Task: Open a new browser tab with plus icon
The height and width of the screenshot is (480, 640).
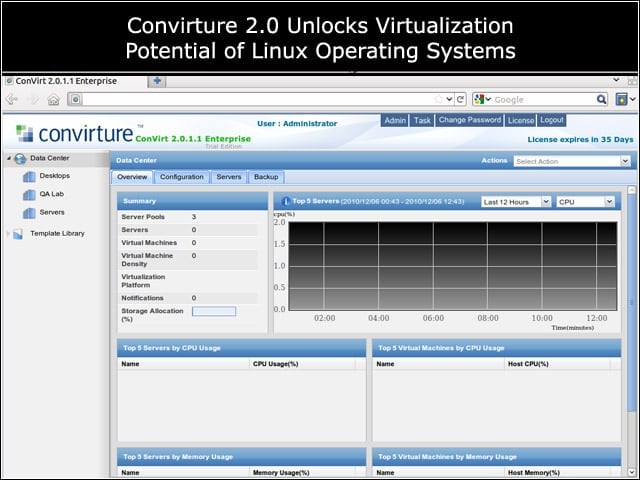Action: [157, 81]
